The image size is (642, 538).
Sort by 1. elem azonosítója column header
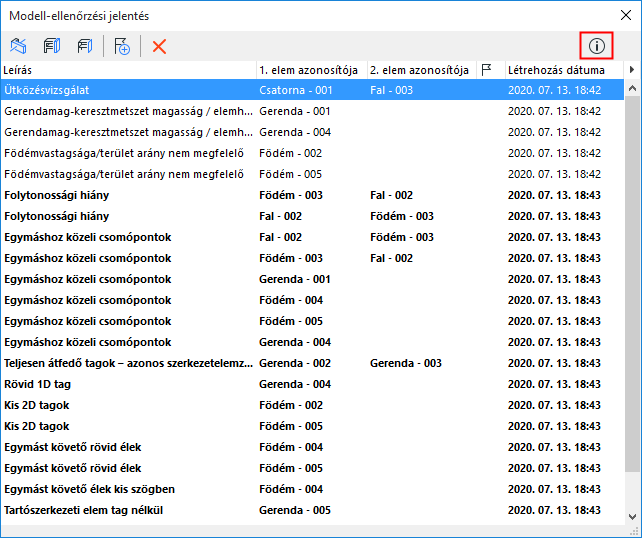click(x=312, y=70)
